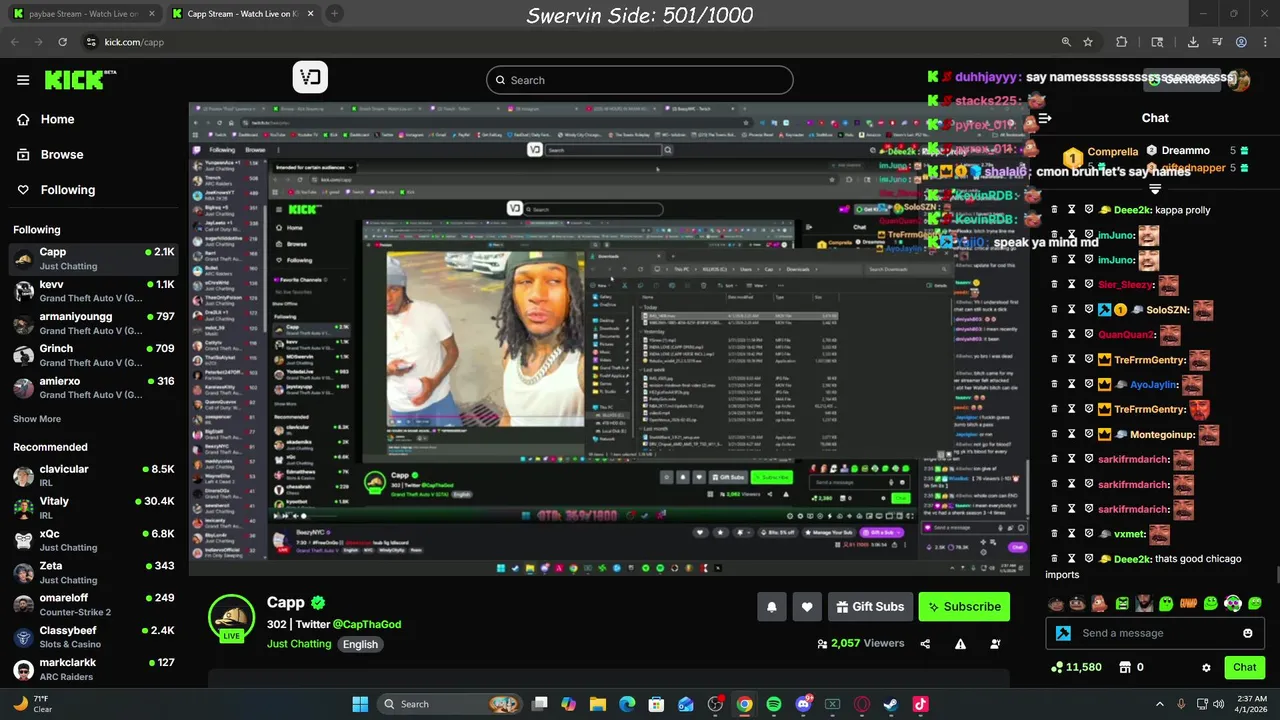This screenshot has height=720, width=1280.
Task: Click the green Chat send button
Action: click(x=1244, y=667)
